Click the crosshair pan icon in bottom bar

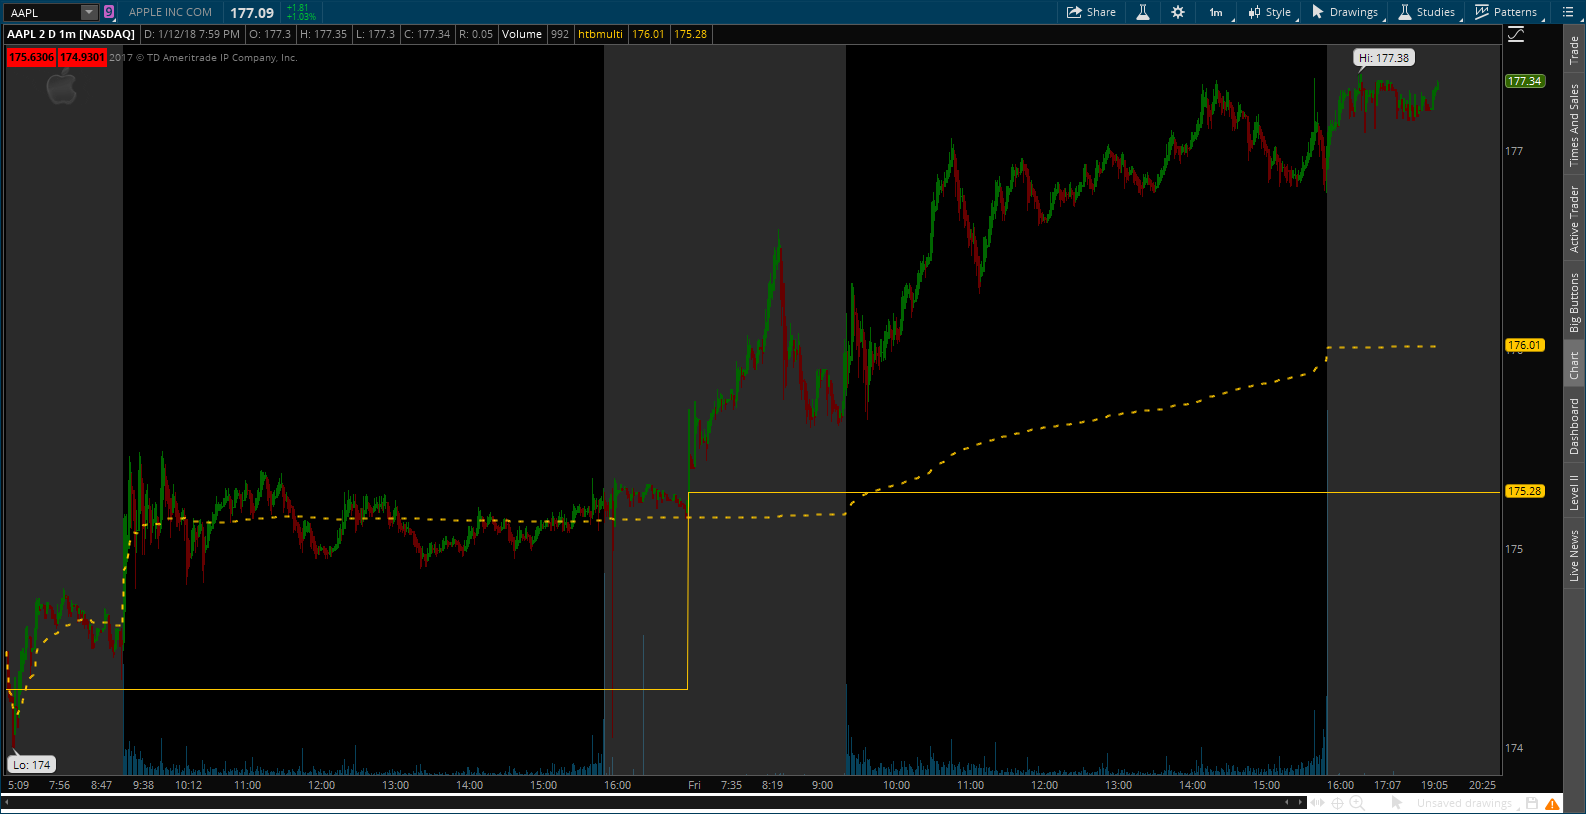[x=1337, y=803]
